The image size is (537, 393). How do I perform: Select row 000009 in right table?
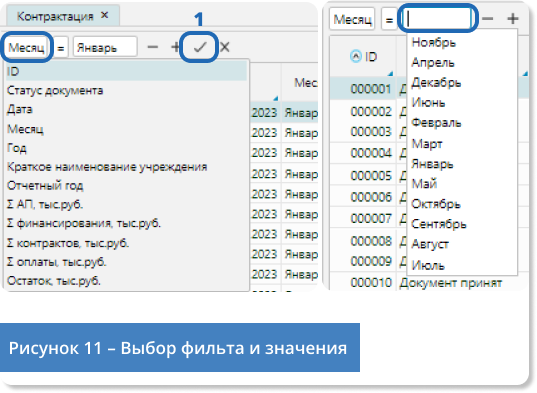(x=371, y=261)
